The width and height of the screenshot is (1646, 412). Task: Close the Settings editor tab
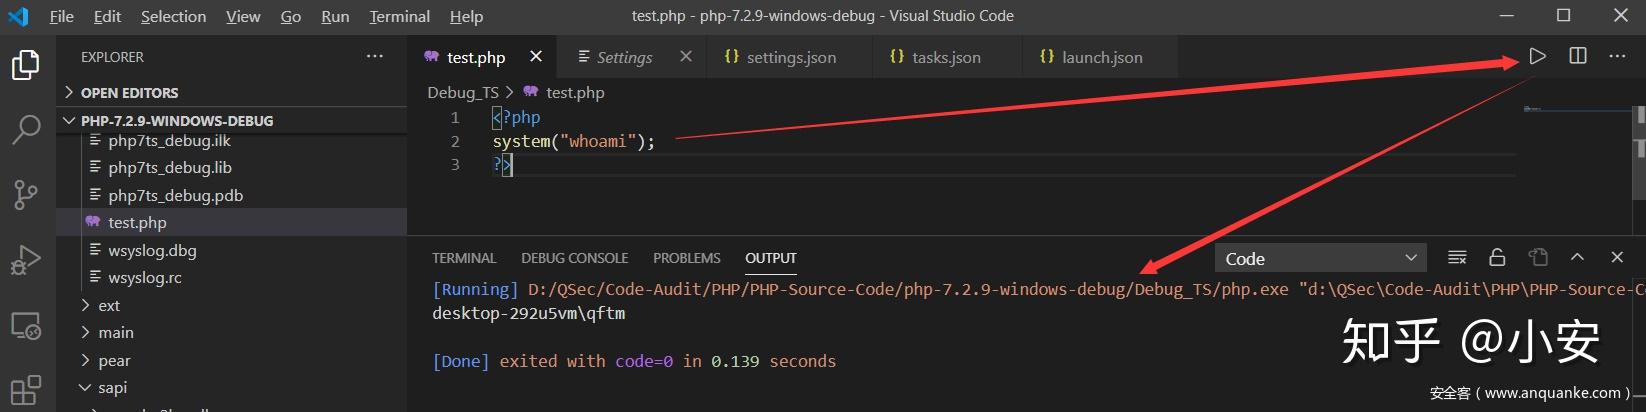point(686,57)
